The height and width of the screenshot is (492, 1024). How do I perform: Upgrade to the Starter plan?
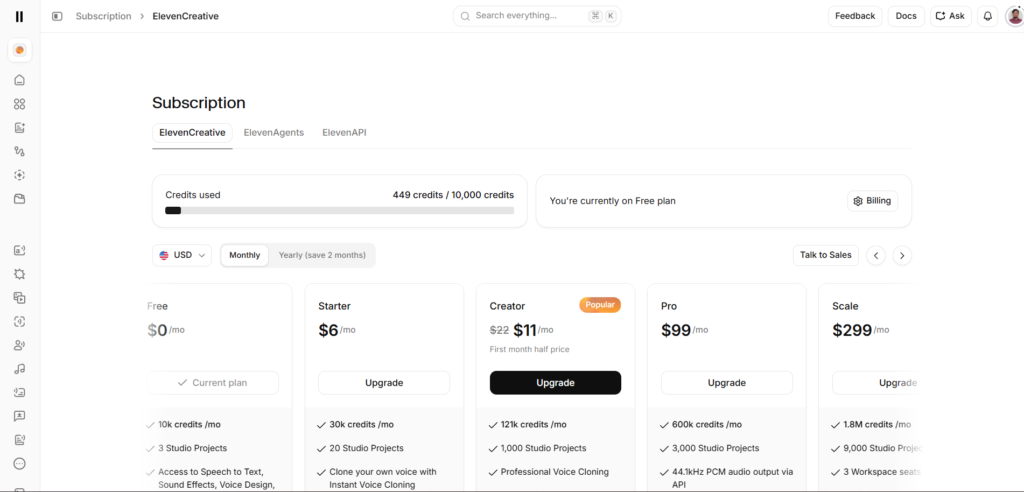click(x=384, y=383)
